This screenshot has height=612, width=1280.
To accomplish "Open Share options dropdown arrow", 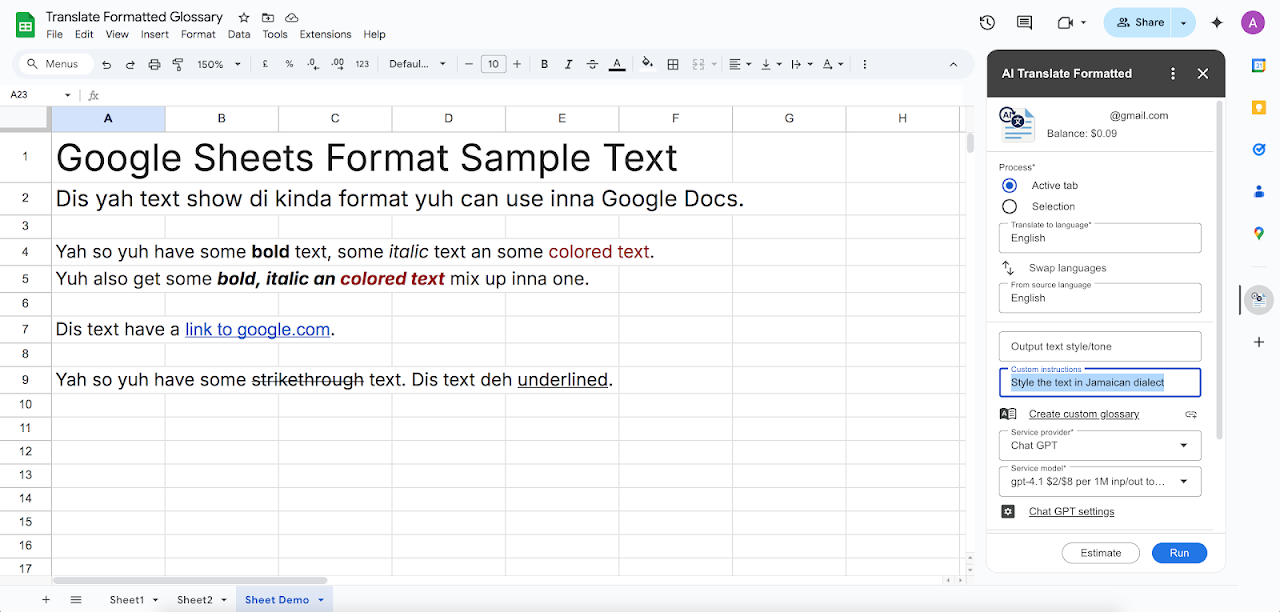I will (1184, 22).
